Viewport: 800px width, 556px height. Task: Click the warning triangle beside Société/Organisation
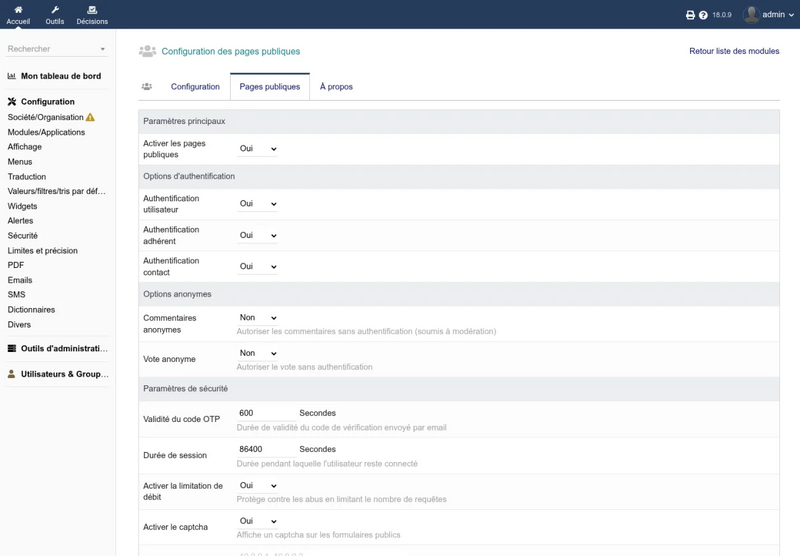coord(90,117)
